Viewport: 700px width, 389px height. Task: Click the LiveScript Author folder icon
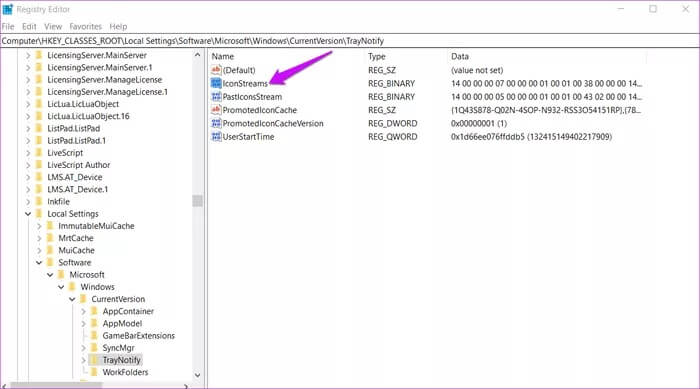[39, 165]
